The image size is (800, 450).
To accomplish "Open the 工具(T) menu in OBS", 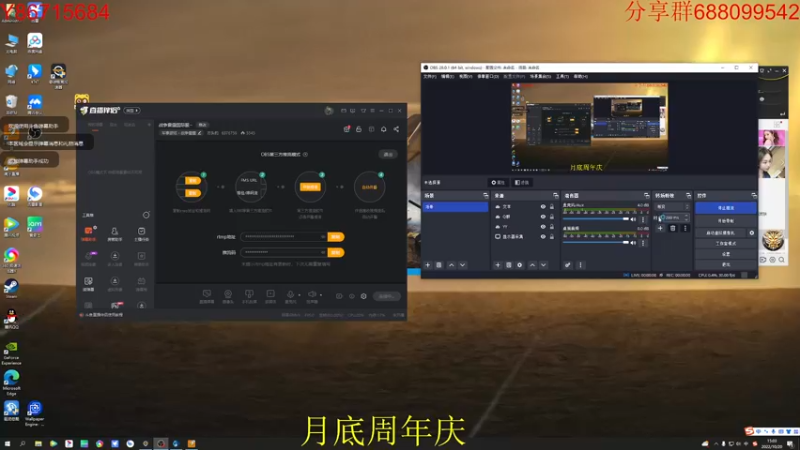I will pyautogui.click(x=562, y=77).
